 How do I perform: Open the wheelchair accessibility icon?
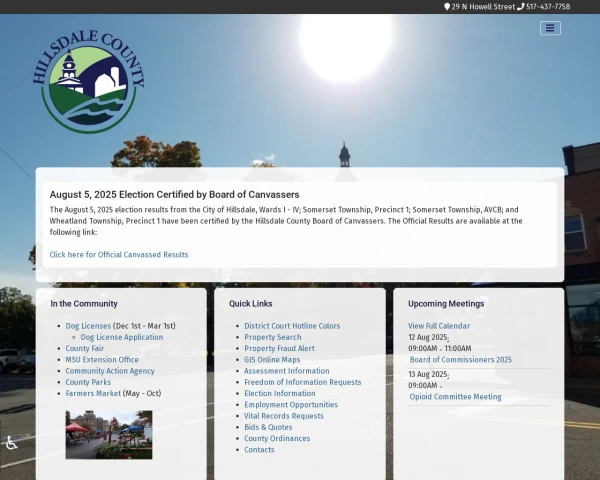point(11,442)
